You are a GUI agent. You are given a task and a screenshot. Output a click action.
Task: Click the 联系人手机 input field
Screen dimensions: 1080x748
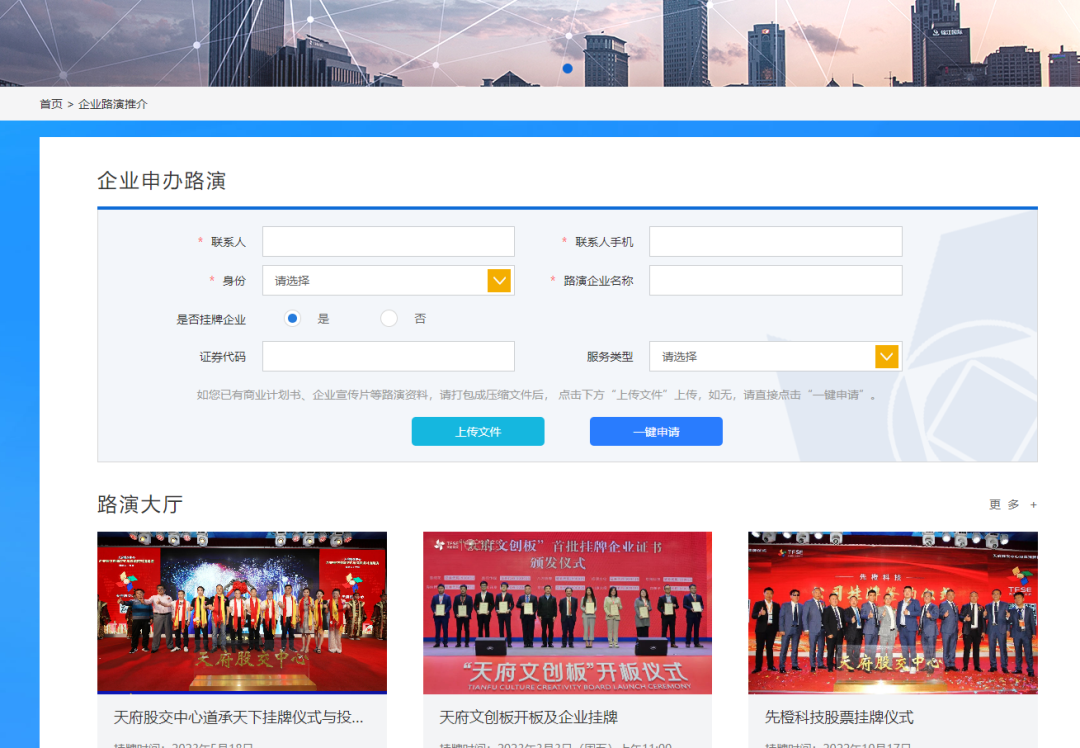click(776, 242)
